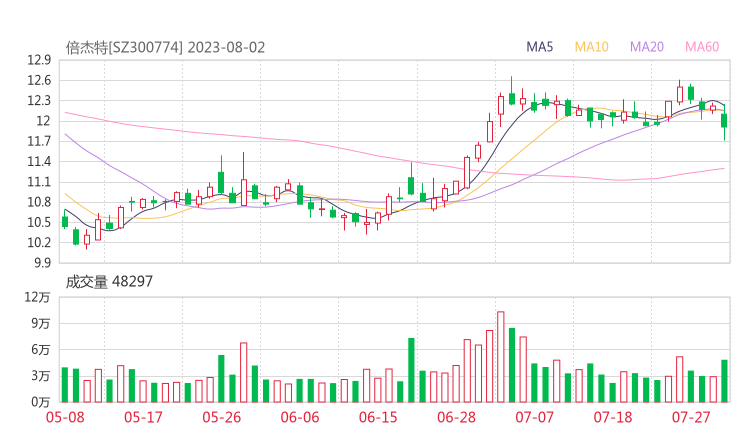Click the 11.7 price axis label
The image size is (740, 440).
39,141
